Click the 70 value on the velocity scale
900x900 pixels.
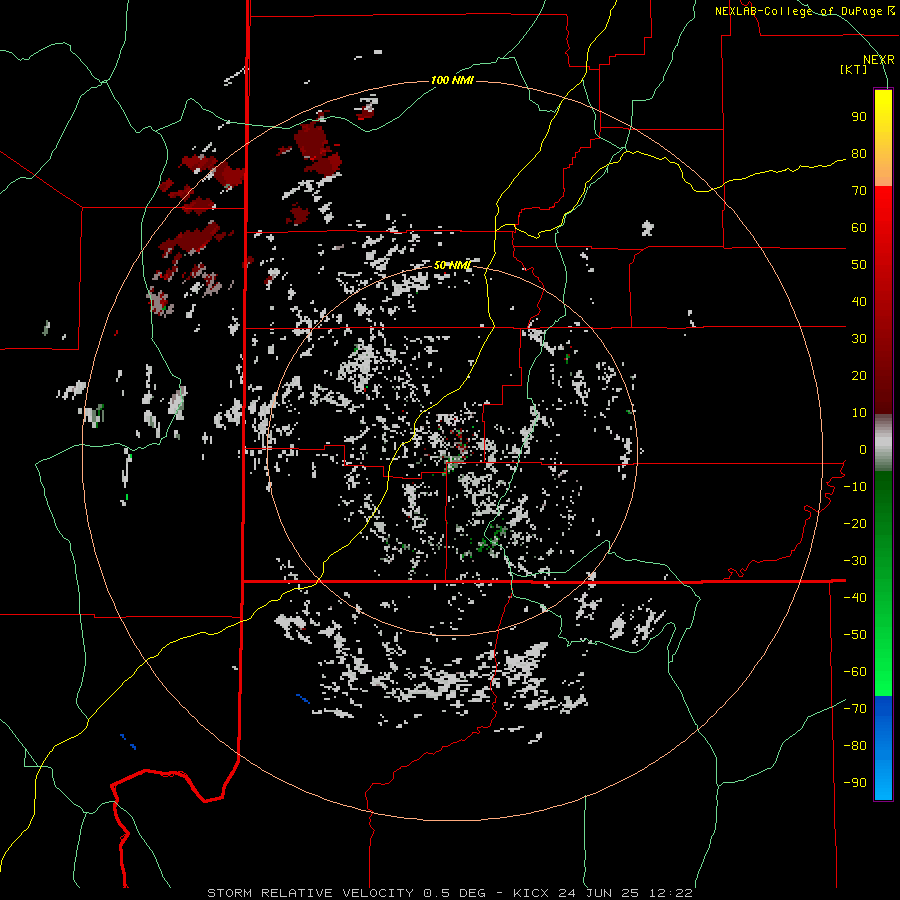pos(859,191)
